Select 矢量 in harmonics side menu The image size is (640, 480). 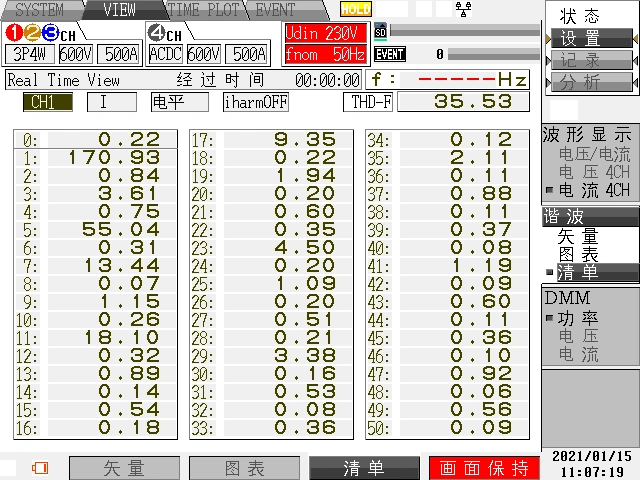[578, 236]
